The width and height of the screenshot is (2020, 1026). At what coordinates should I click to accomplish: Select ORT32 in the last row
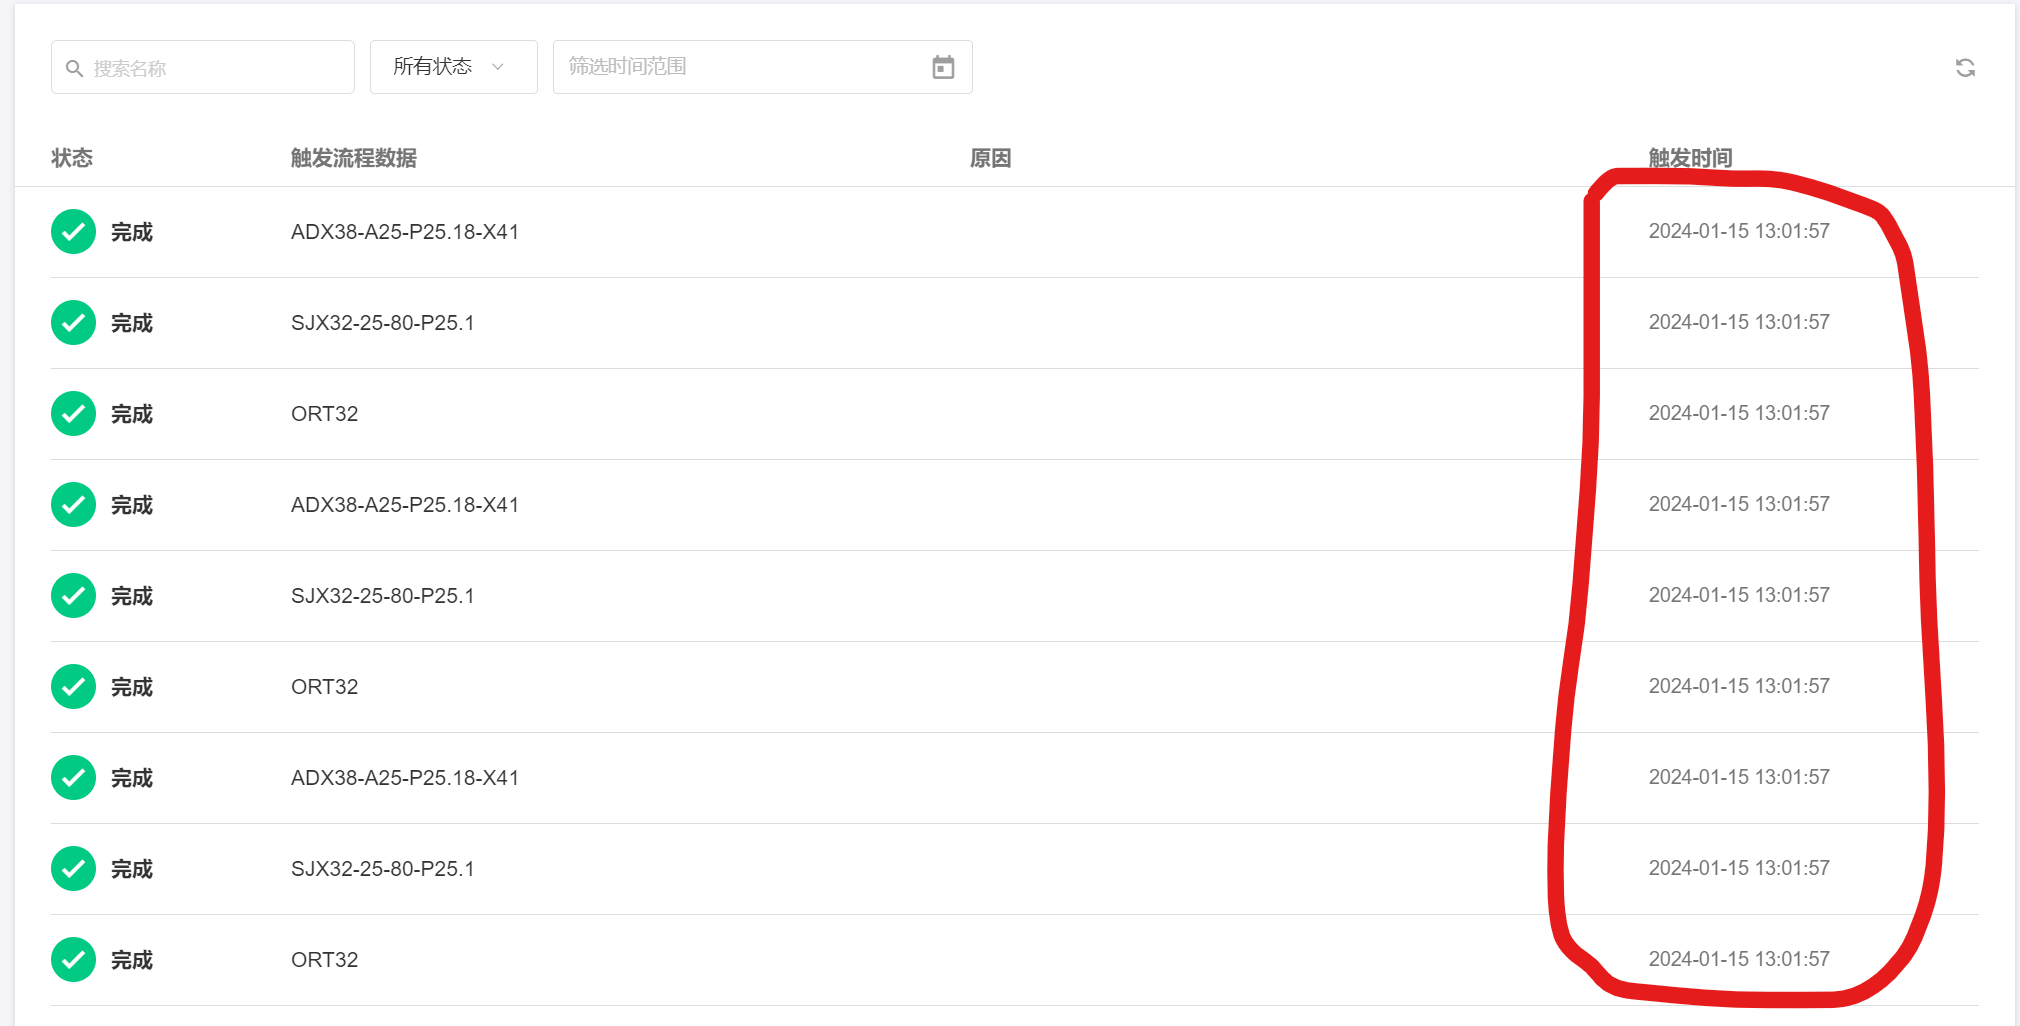point(325,960)
